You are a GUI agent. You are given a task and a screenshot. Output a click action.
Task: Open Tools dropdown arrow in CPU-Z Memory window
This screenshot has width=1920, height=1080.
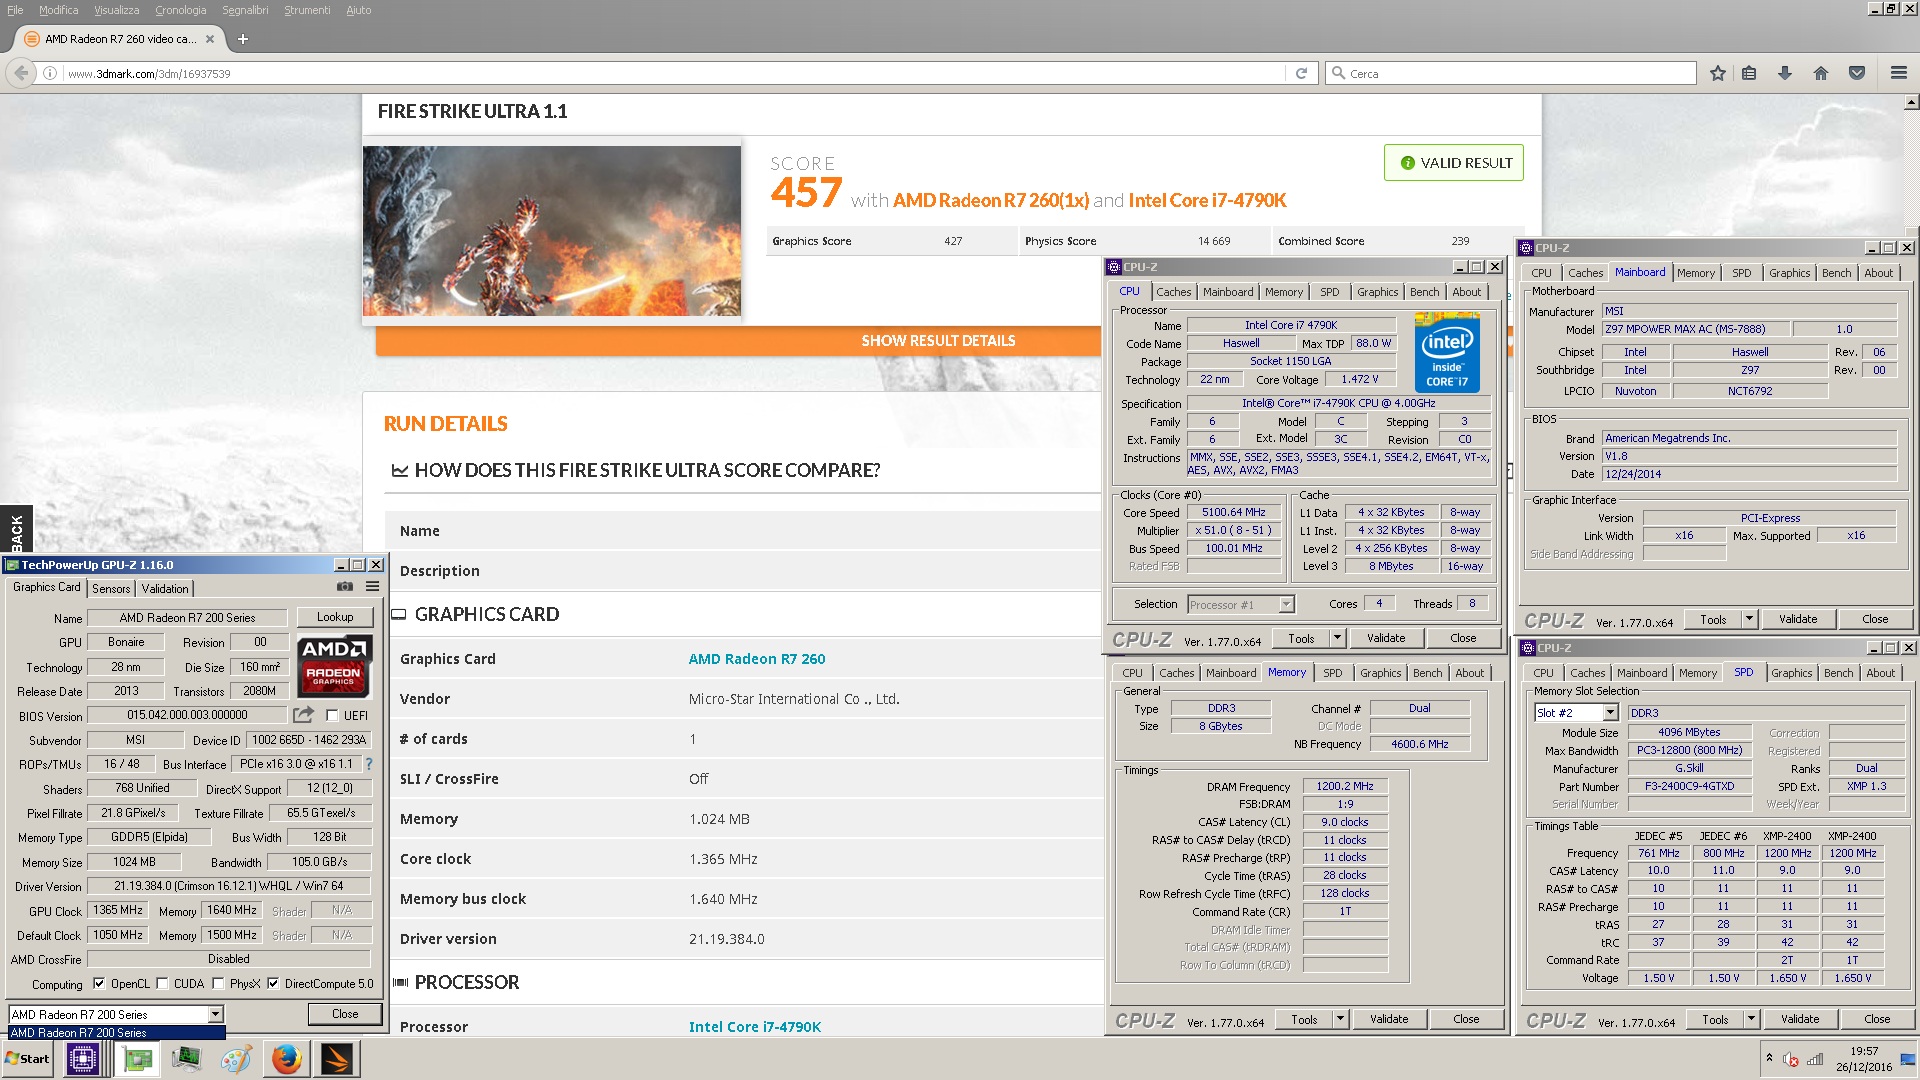1340,1019
